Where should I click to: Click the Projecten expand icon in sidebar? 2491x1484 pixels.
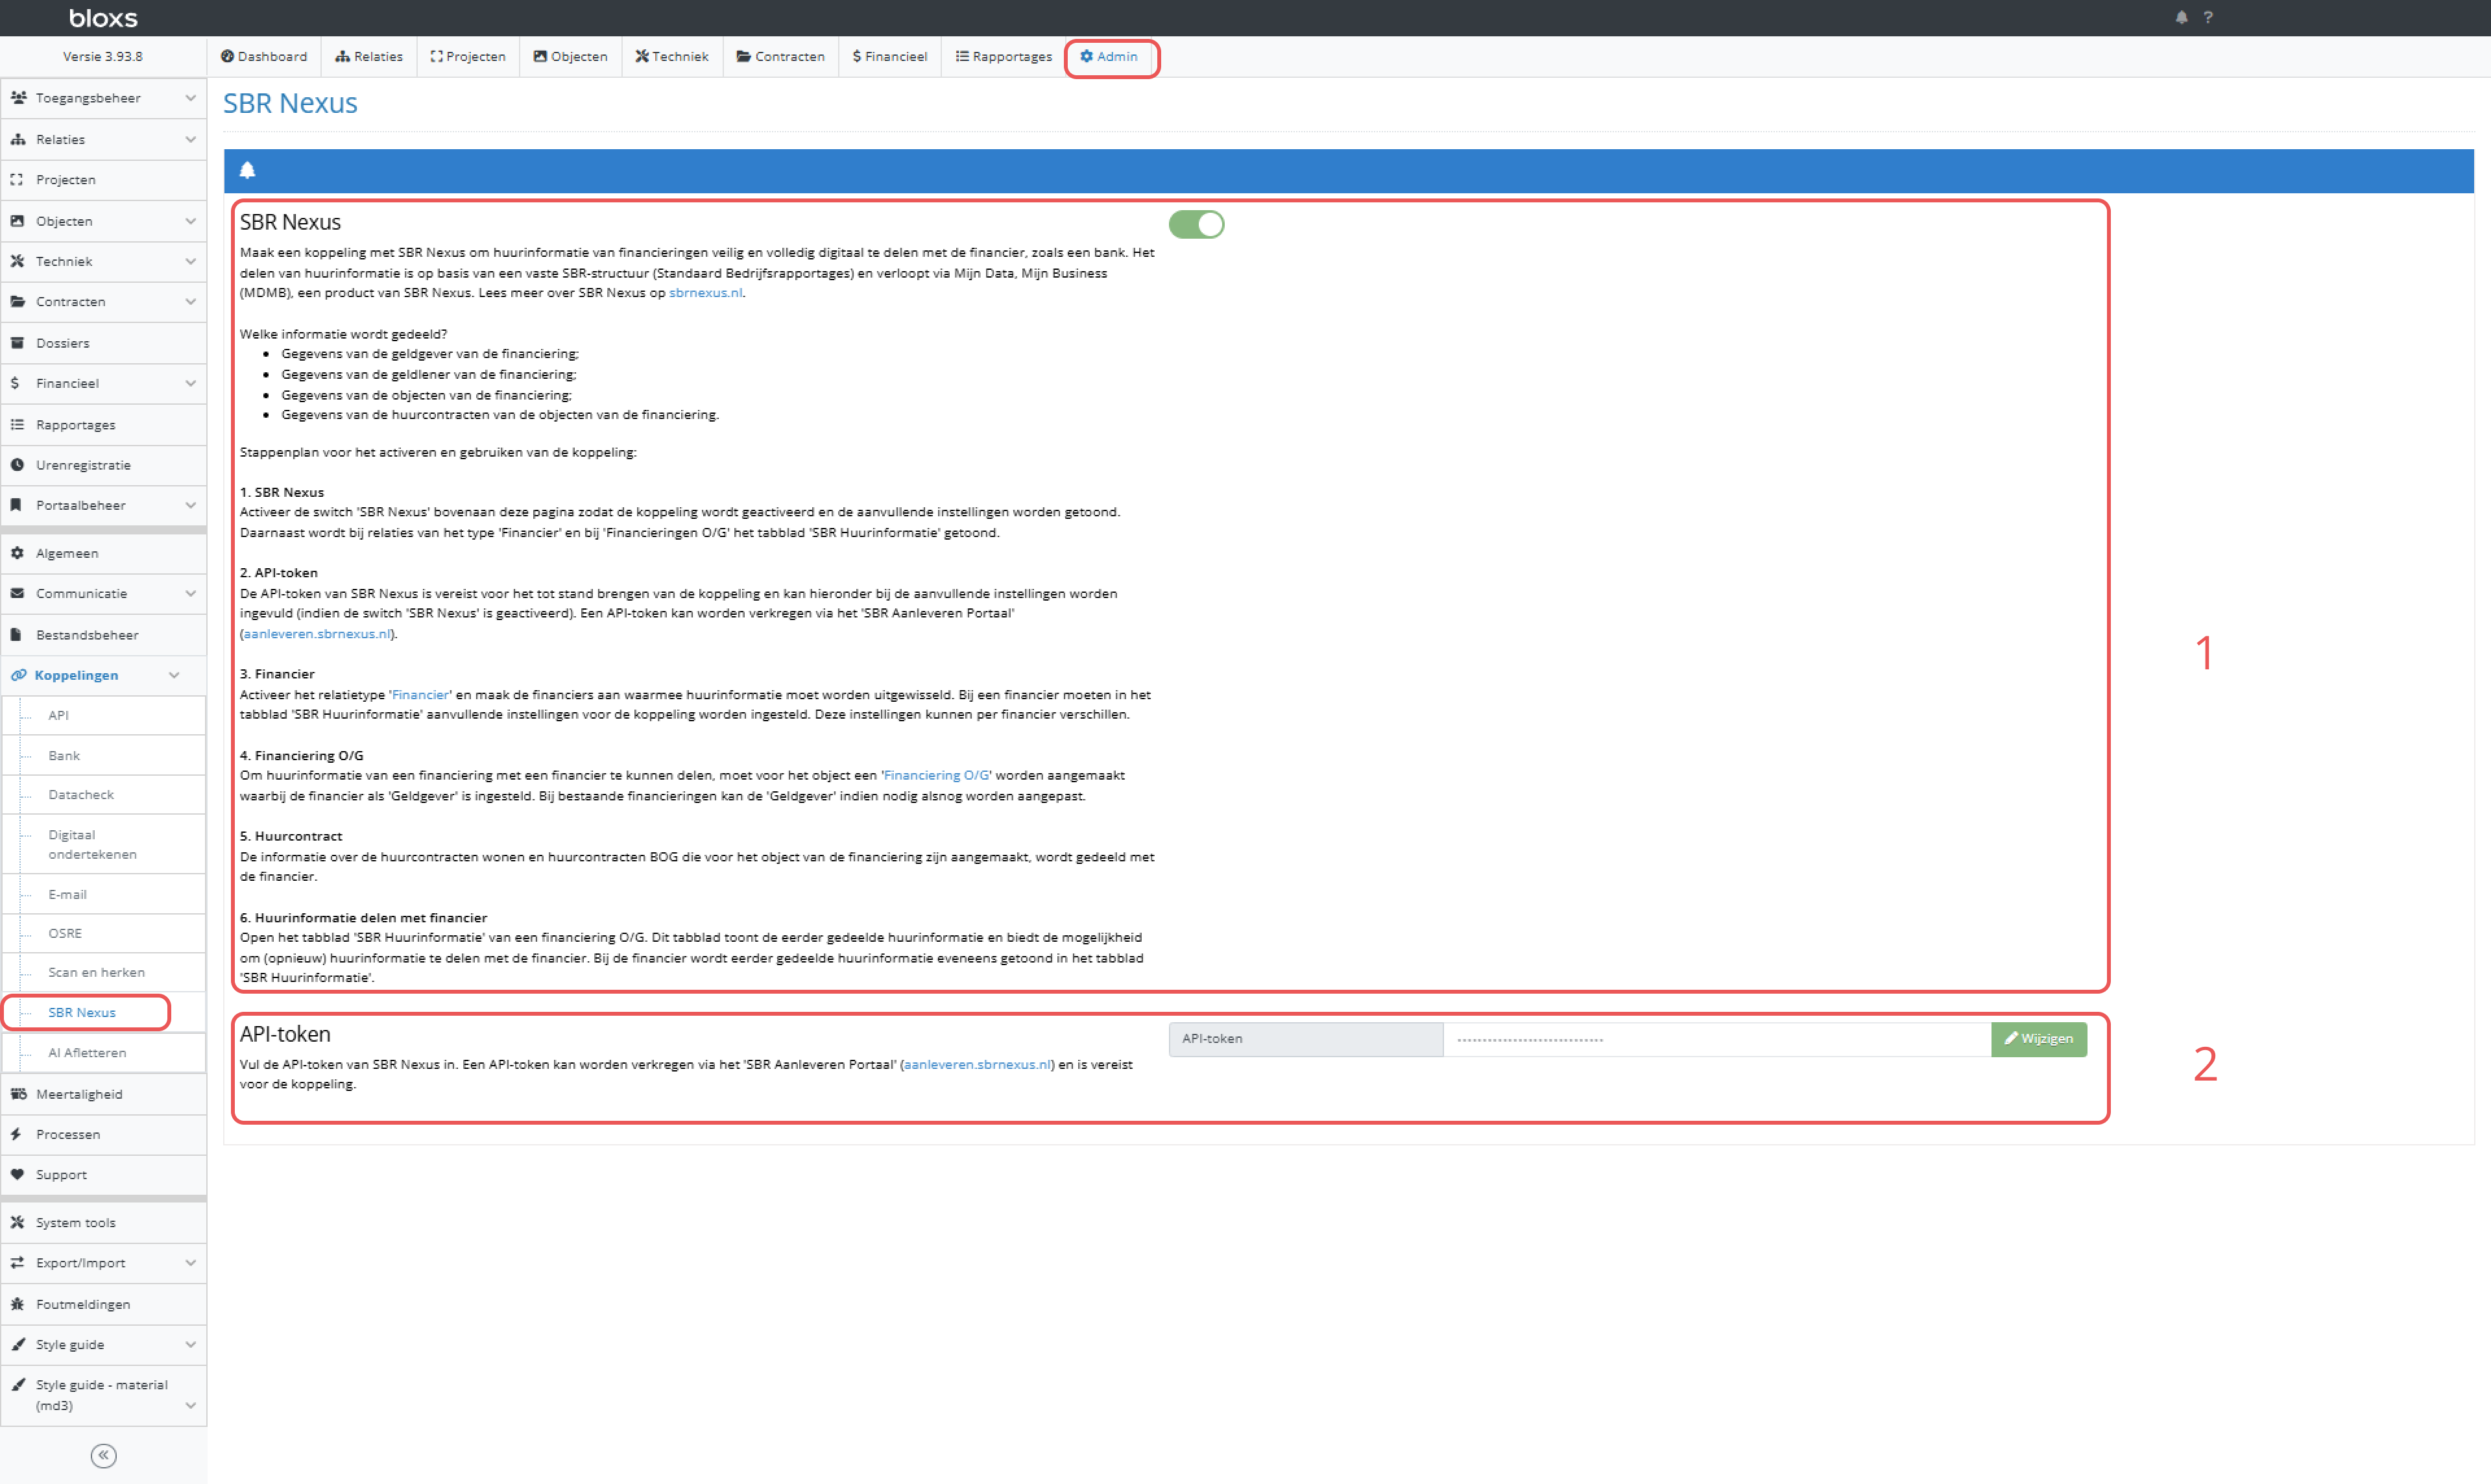17,180
